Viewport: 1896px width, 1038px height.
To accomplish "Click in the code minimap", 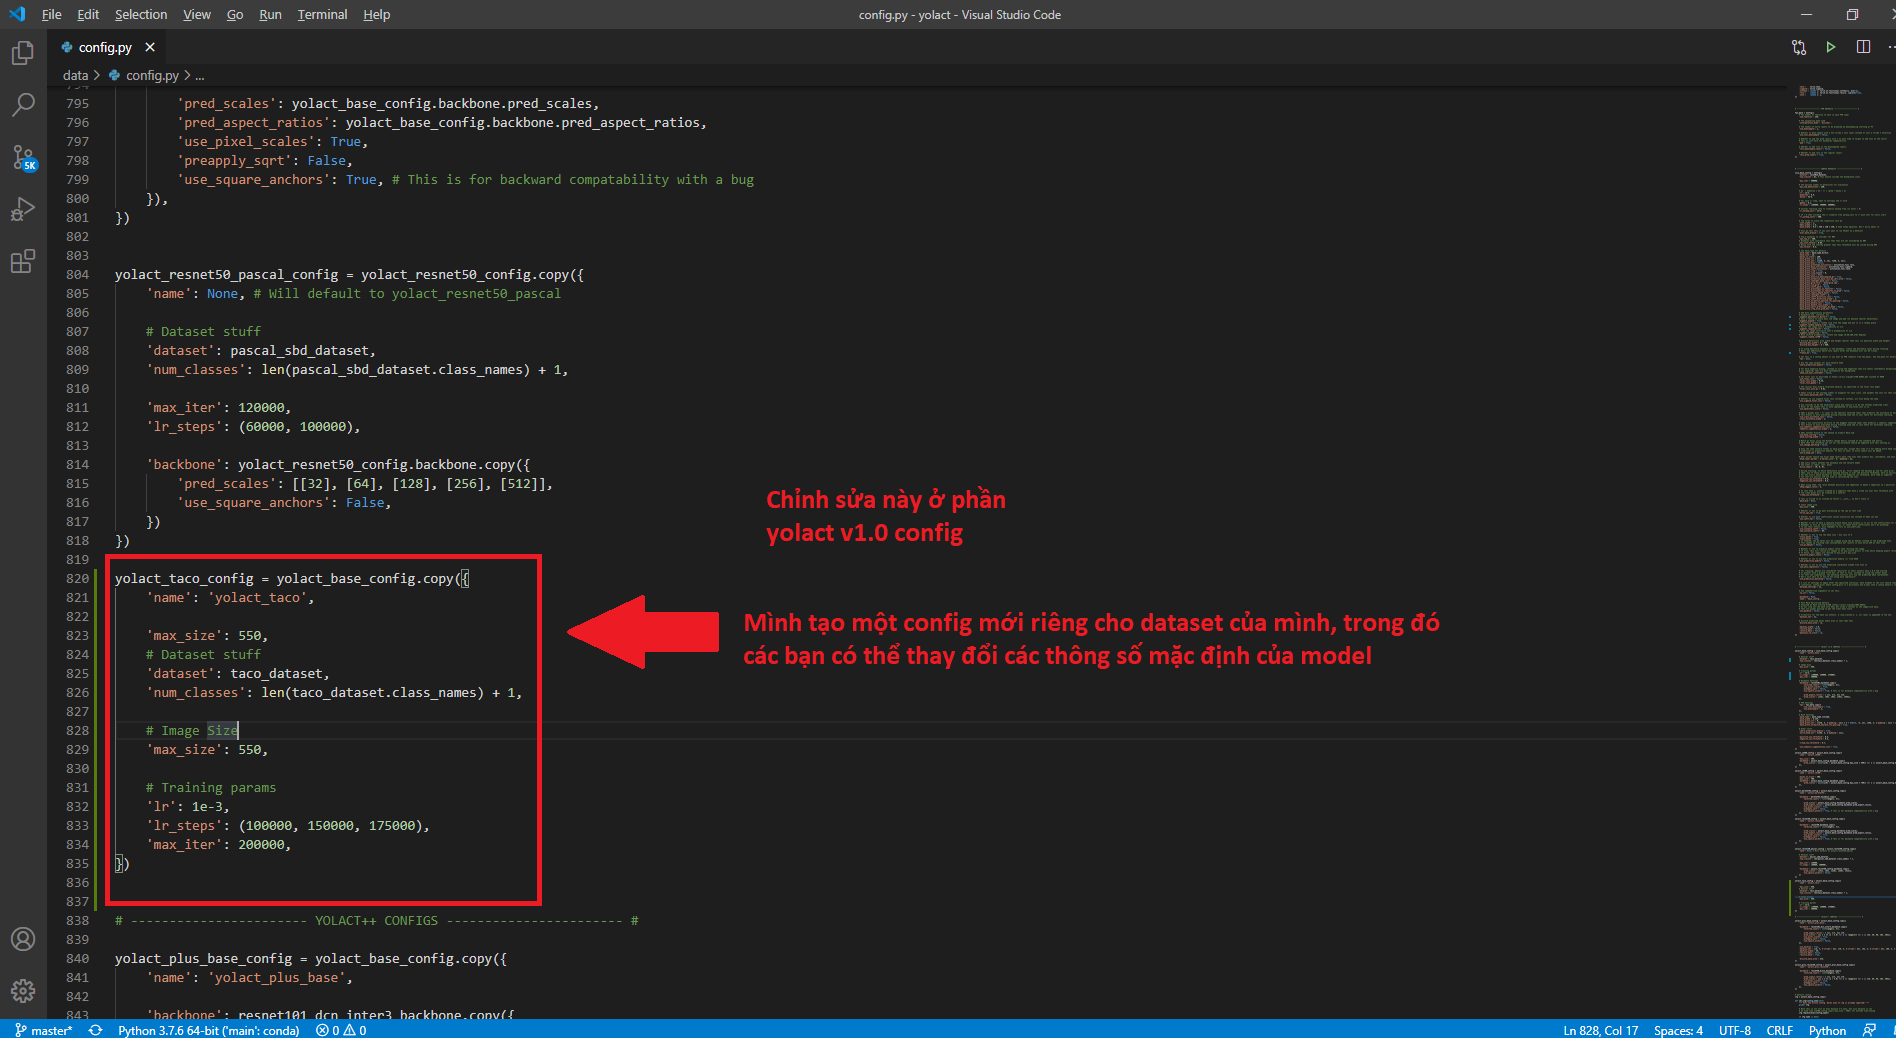I will pos(1840,550).
